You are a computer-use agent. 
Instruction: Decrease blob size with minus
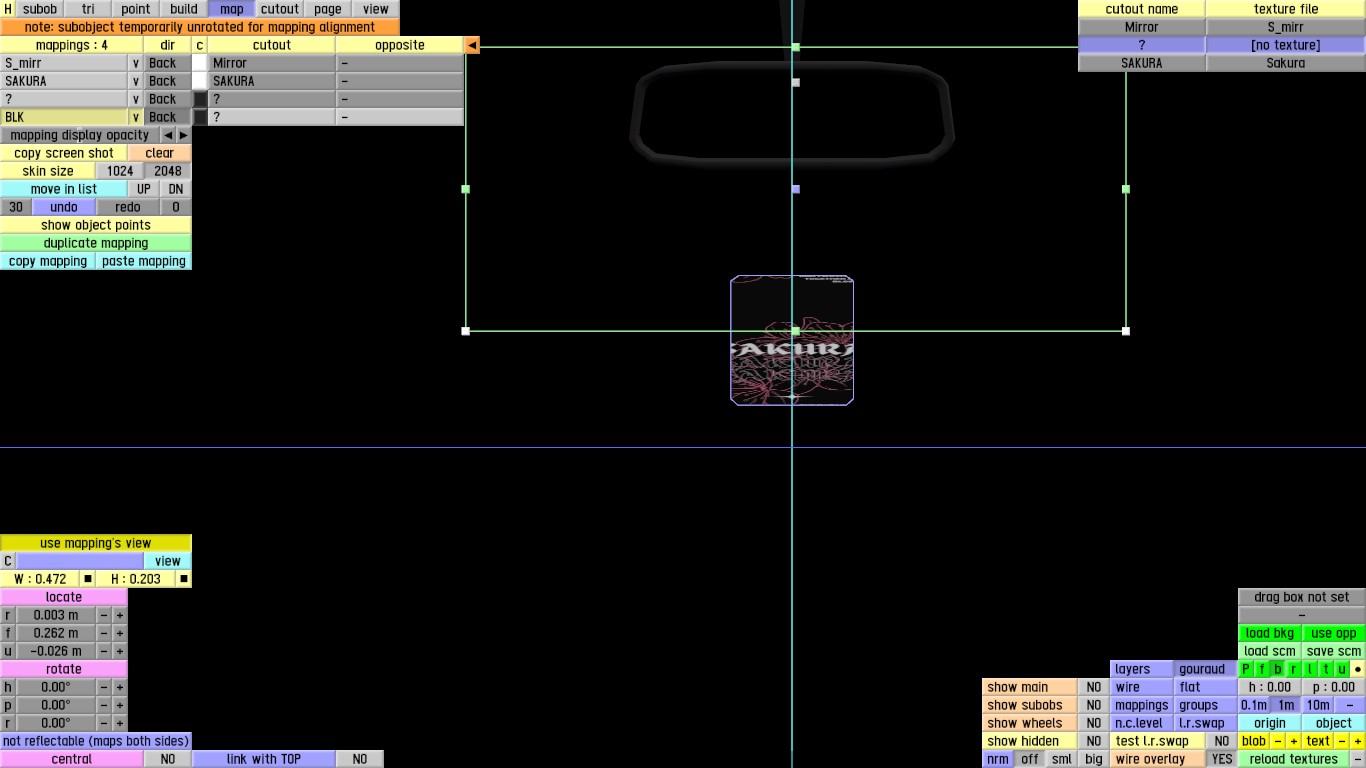1278,741
